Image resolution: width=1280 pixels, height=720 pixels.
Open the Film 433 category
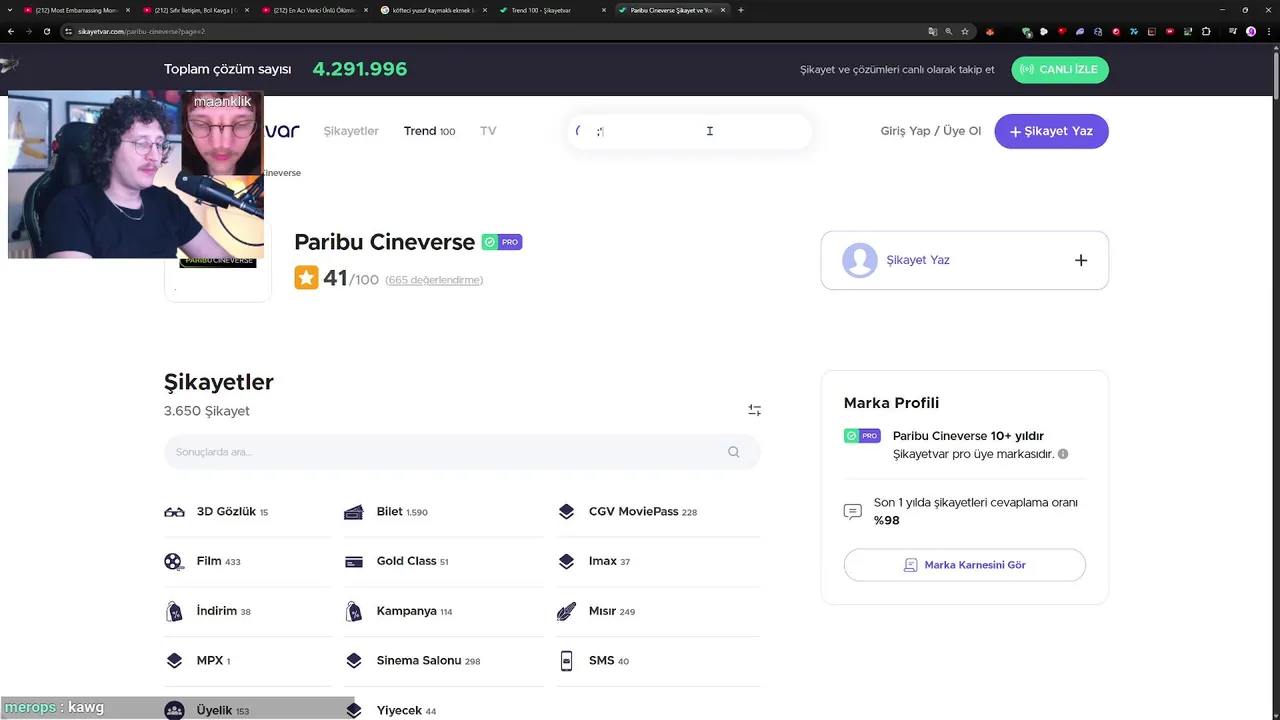[219, 562]
